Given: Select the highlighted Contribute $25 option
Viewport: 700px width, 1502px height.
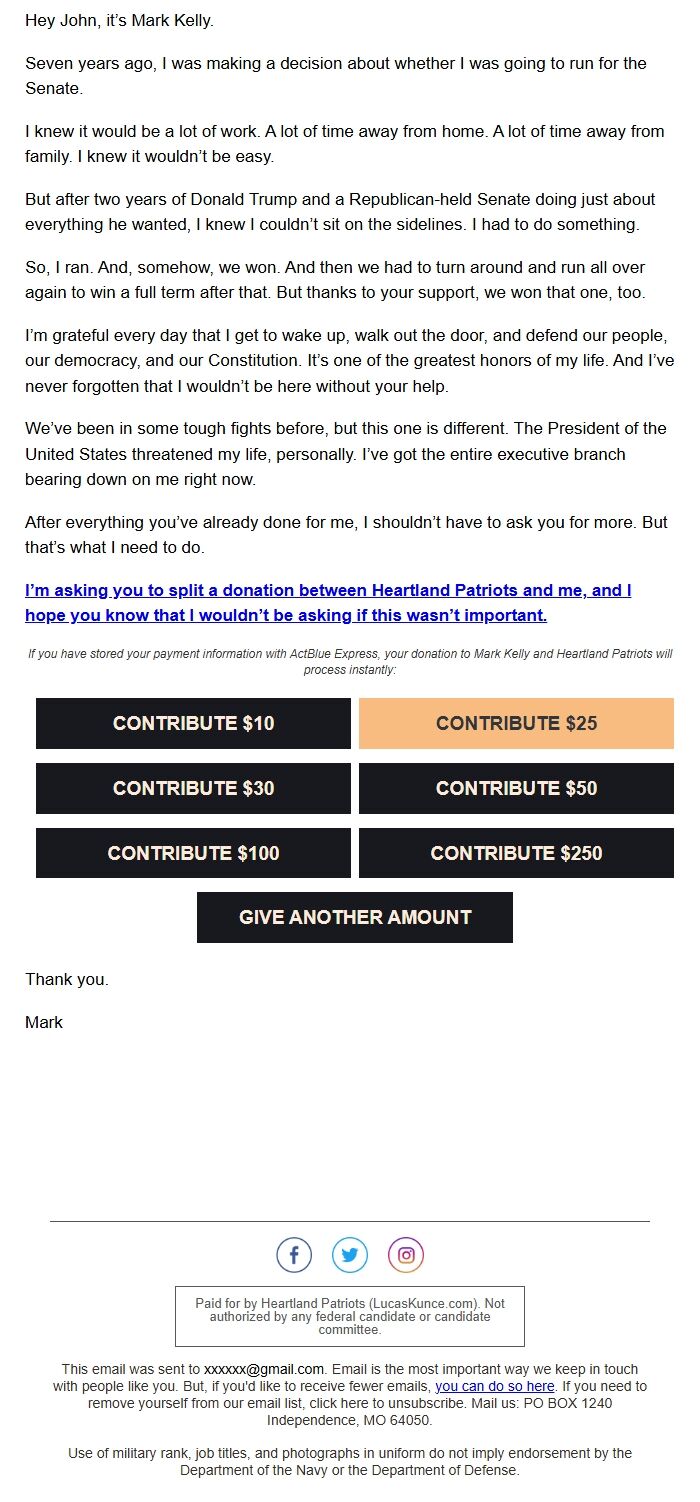Looking at the screenshot, I should (516, 723).
